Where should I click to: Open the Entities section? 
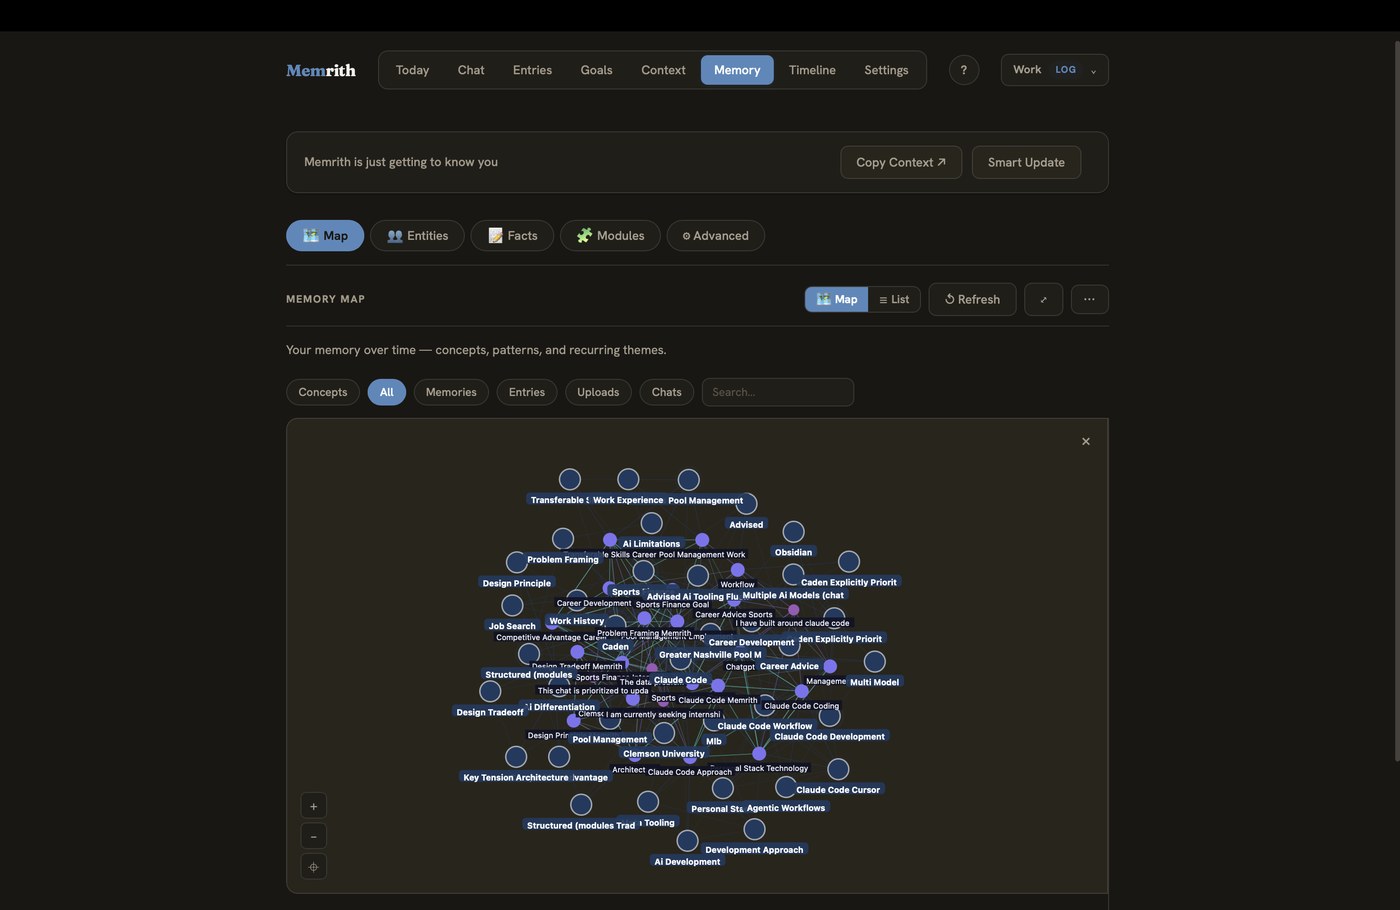pyautogui.click(x=417, y=236)
